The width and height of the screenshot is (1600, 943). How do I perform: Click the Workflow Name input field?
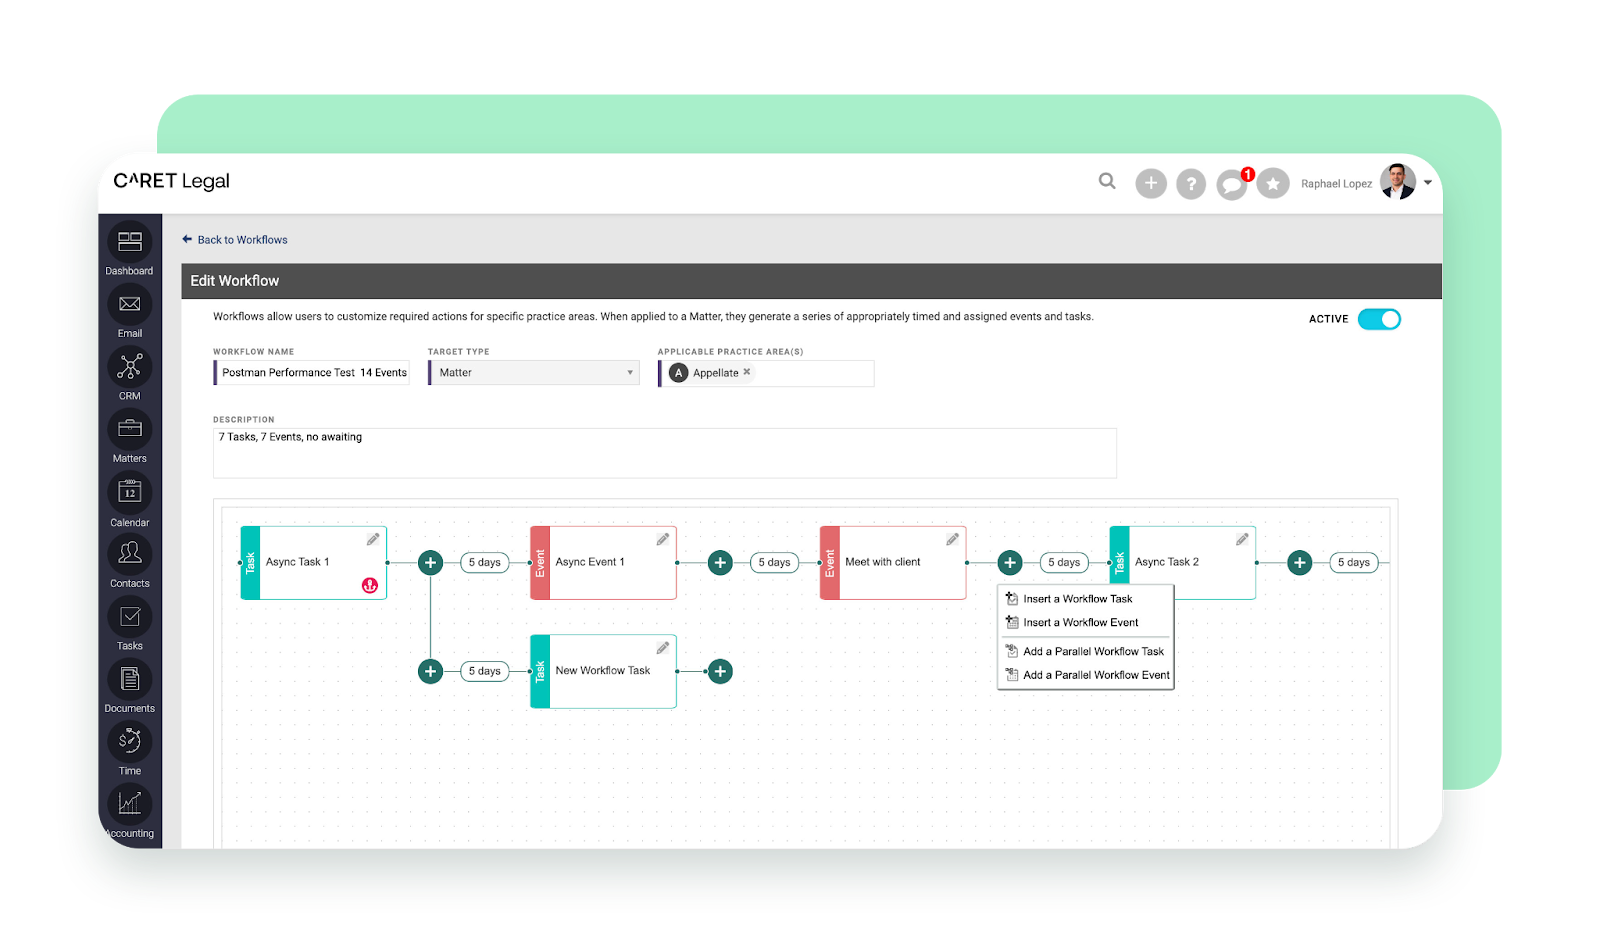pos(312,373)
